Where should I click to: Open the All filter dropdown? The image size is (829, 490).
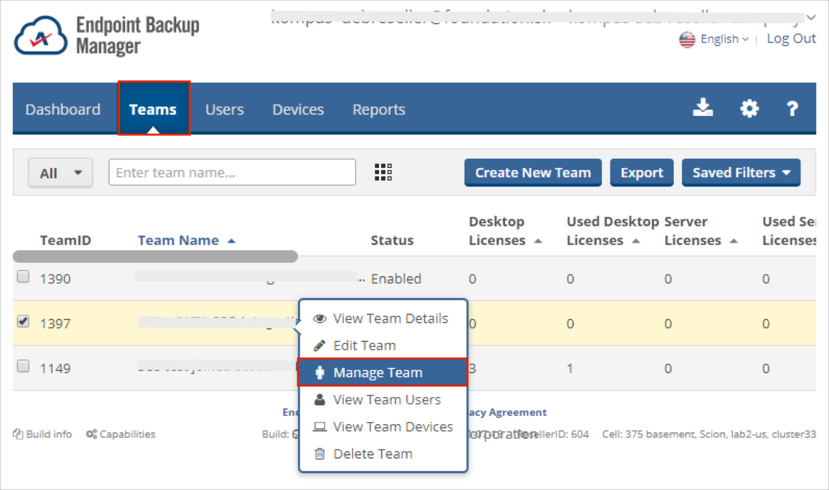click(60, 173)
